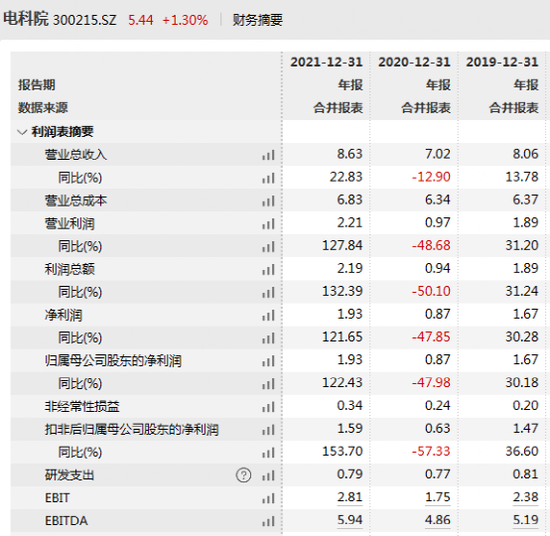The width and height of the screenshot is (550, 536).
Task: Select the 营业总收入 row label
Action: point(75,155)
